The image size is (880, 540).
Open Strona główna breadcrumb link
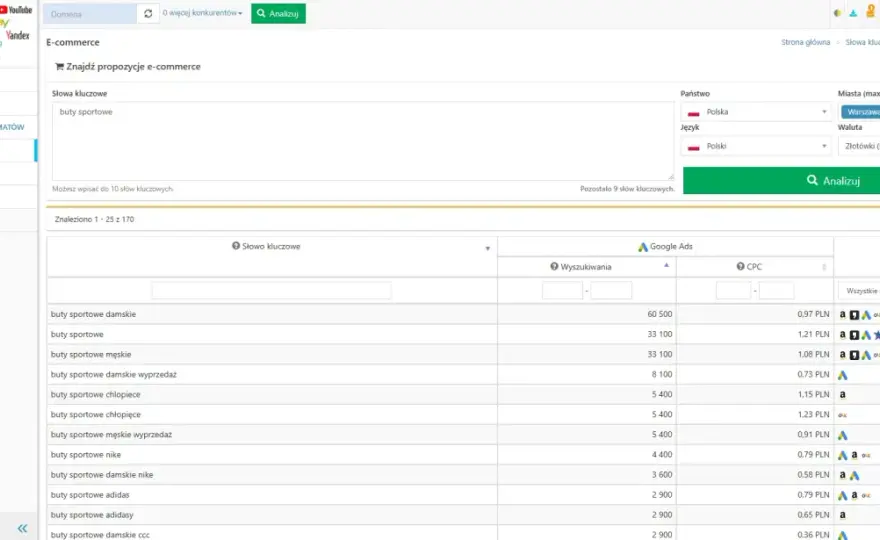pos(805,42)
